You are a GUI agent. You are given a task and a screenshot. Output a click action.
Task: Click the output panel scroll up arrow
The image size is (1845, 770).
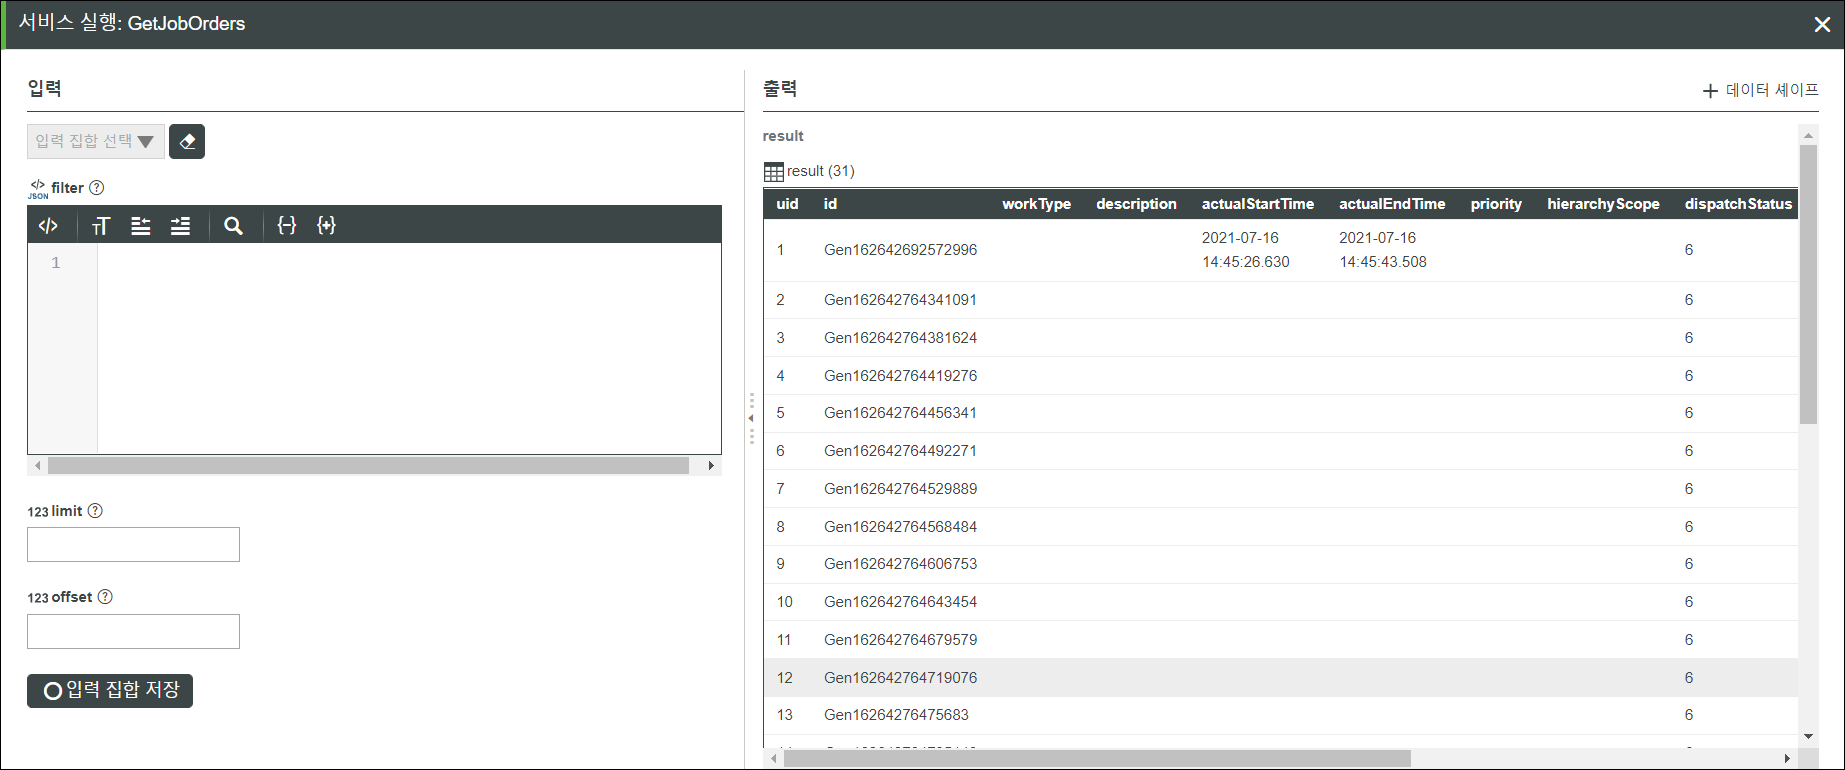click(1808, 135)
